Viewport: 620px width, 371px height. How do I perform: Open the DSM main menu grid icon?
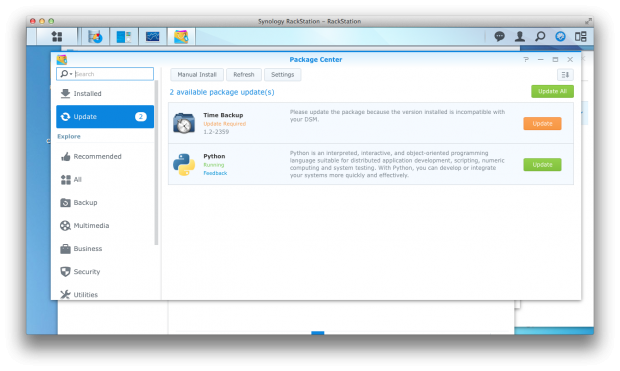point(57,36)
